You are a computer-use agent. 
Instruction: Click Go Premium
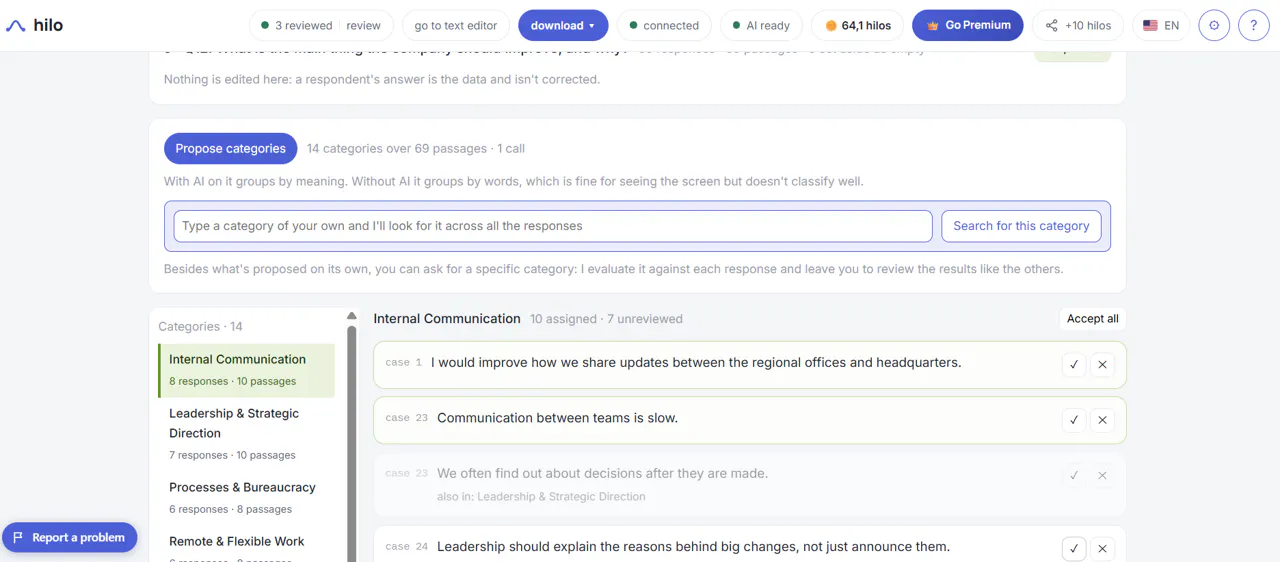point(968,25)
